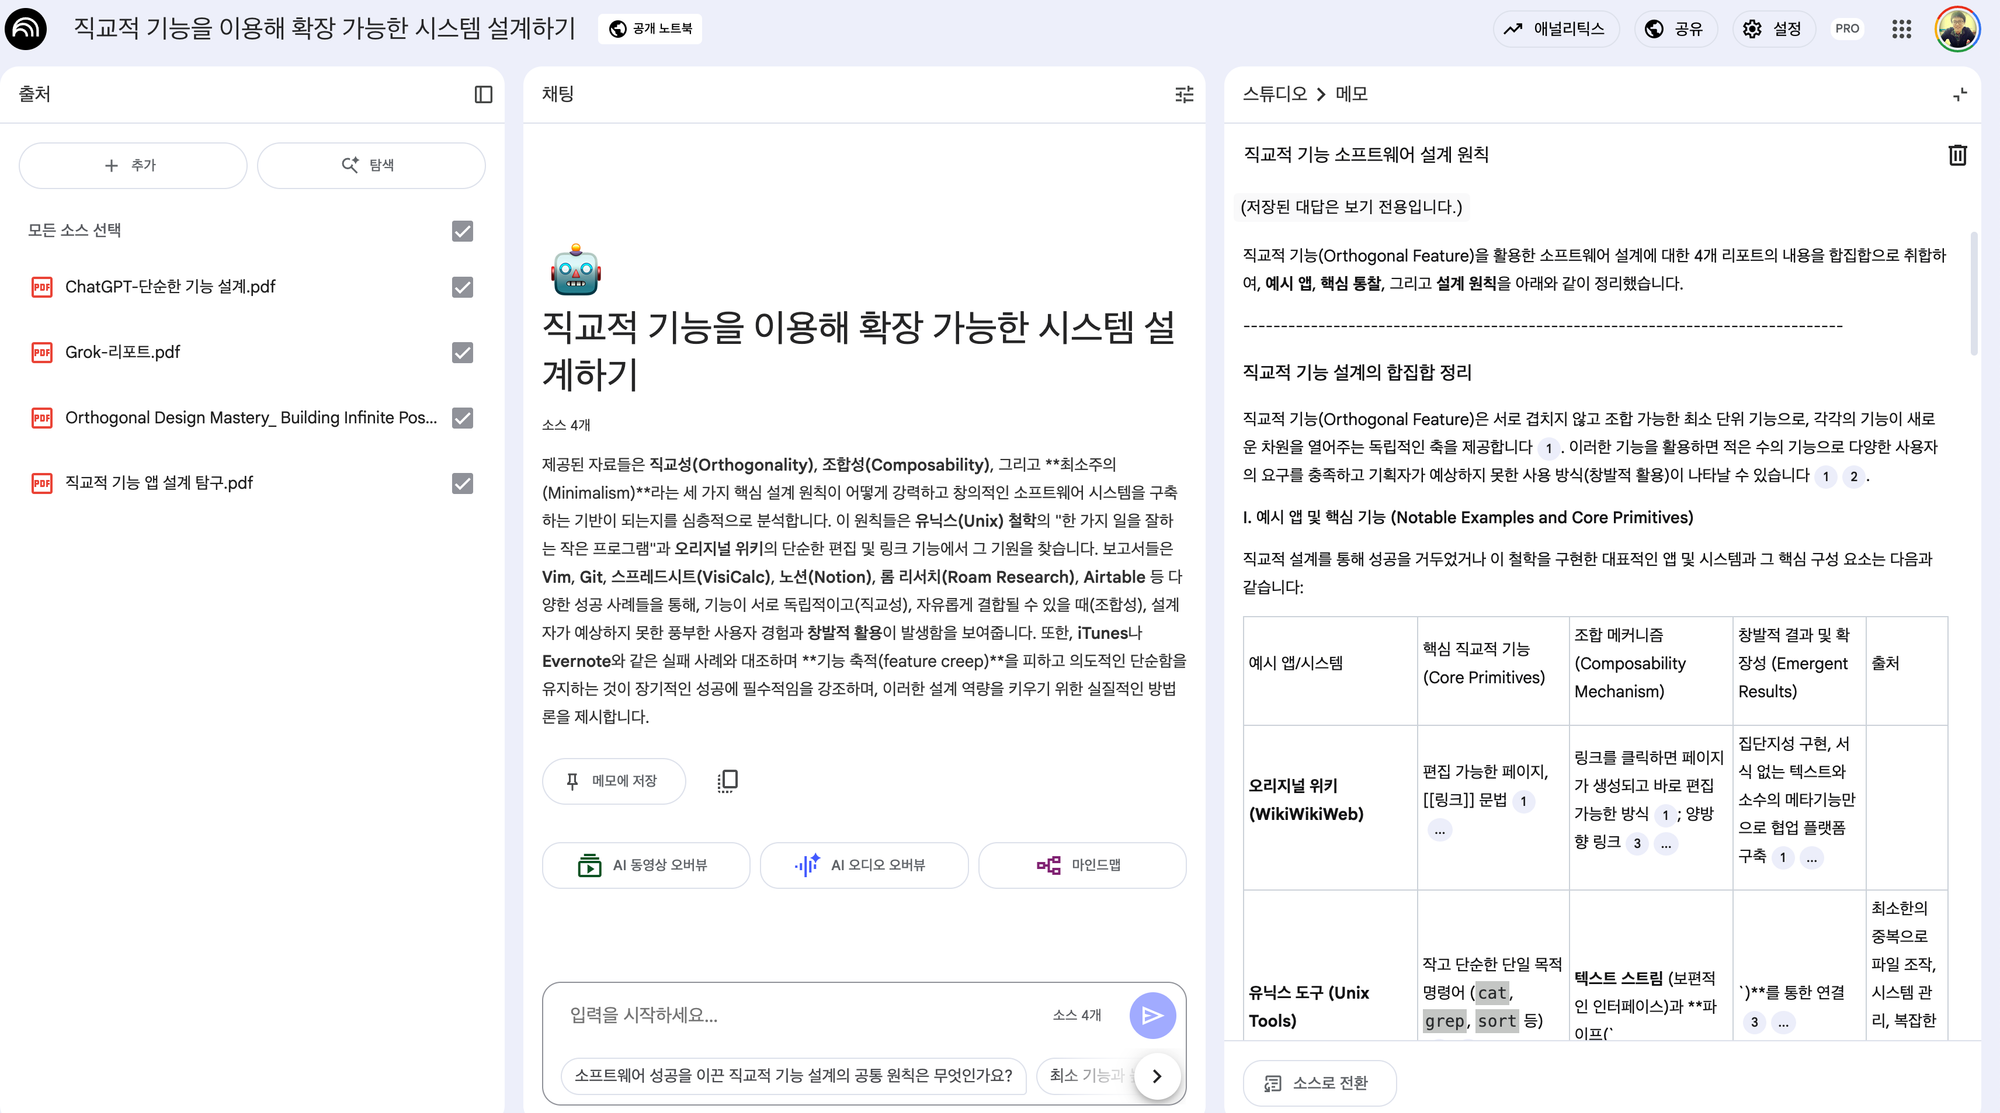Go back to 스튜디오 breadcrumb
The width and height of the screenshot is (2000, 1113).
pos(1274,94)
